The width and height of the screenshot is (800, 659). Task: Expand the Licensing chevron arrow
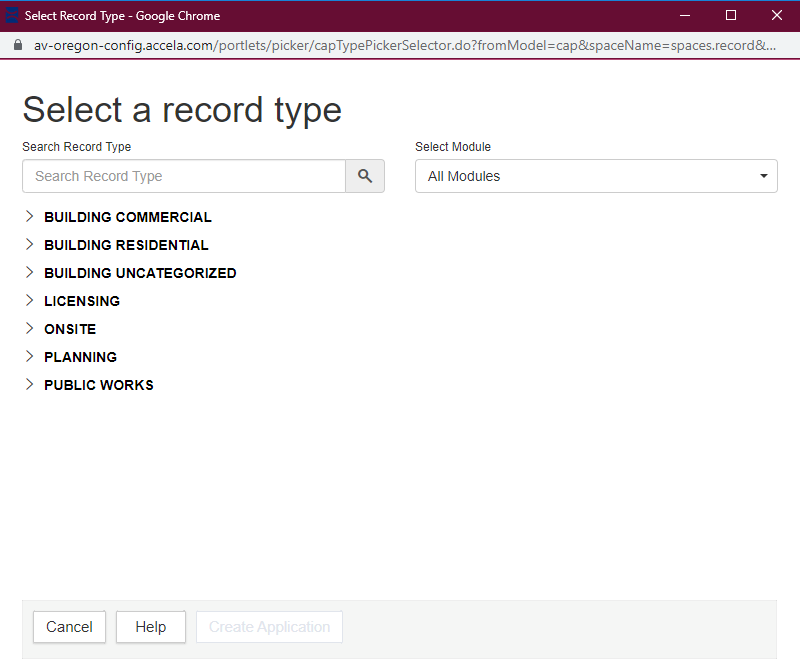point(30,301)
